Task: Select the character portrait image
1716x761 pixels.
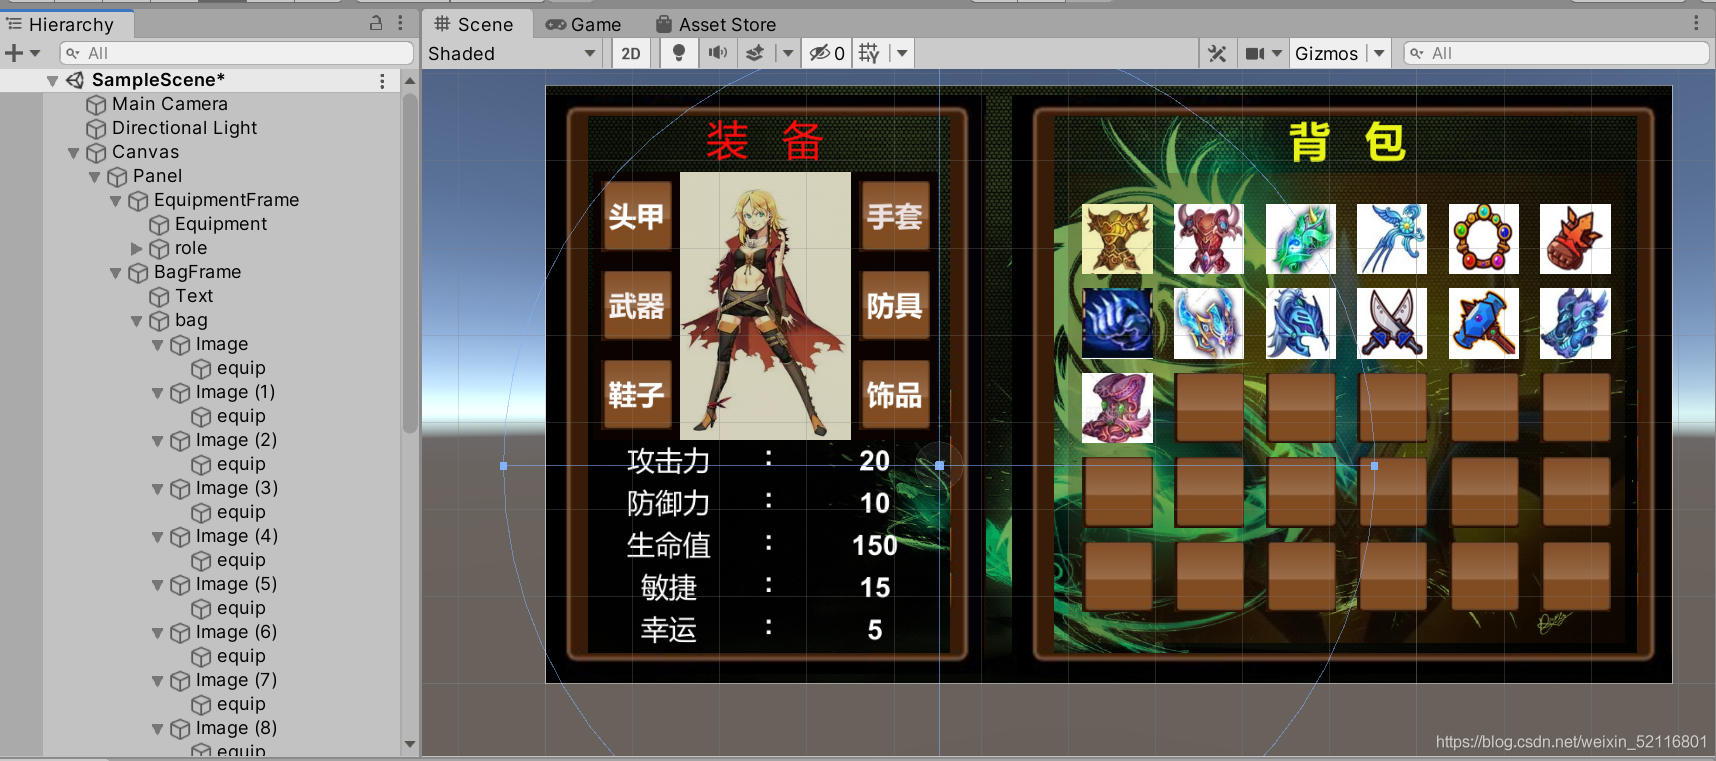Action: click(x=766, y=306)
